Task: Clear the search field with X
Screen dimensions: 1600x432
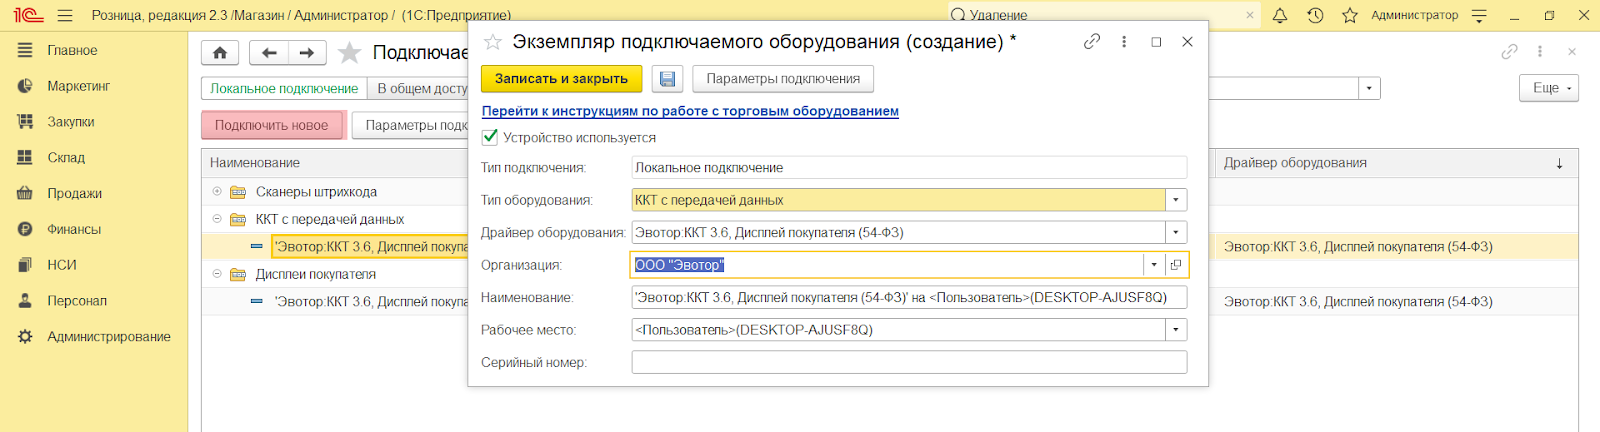Action: click(x=1250, y=15)
